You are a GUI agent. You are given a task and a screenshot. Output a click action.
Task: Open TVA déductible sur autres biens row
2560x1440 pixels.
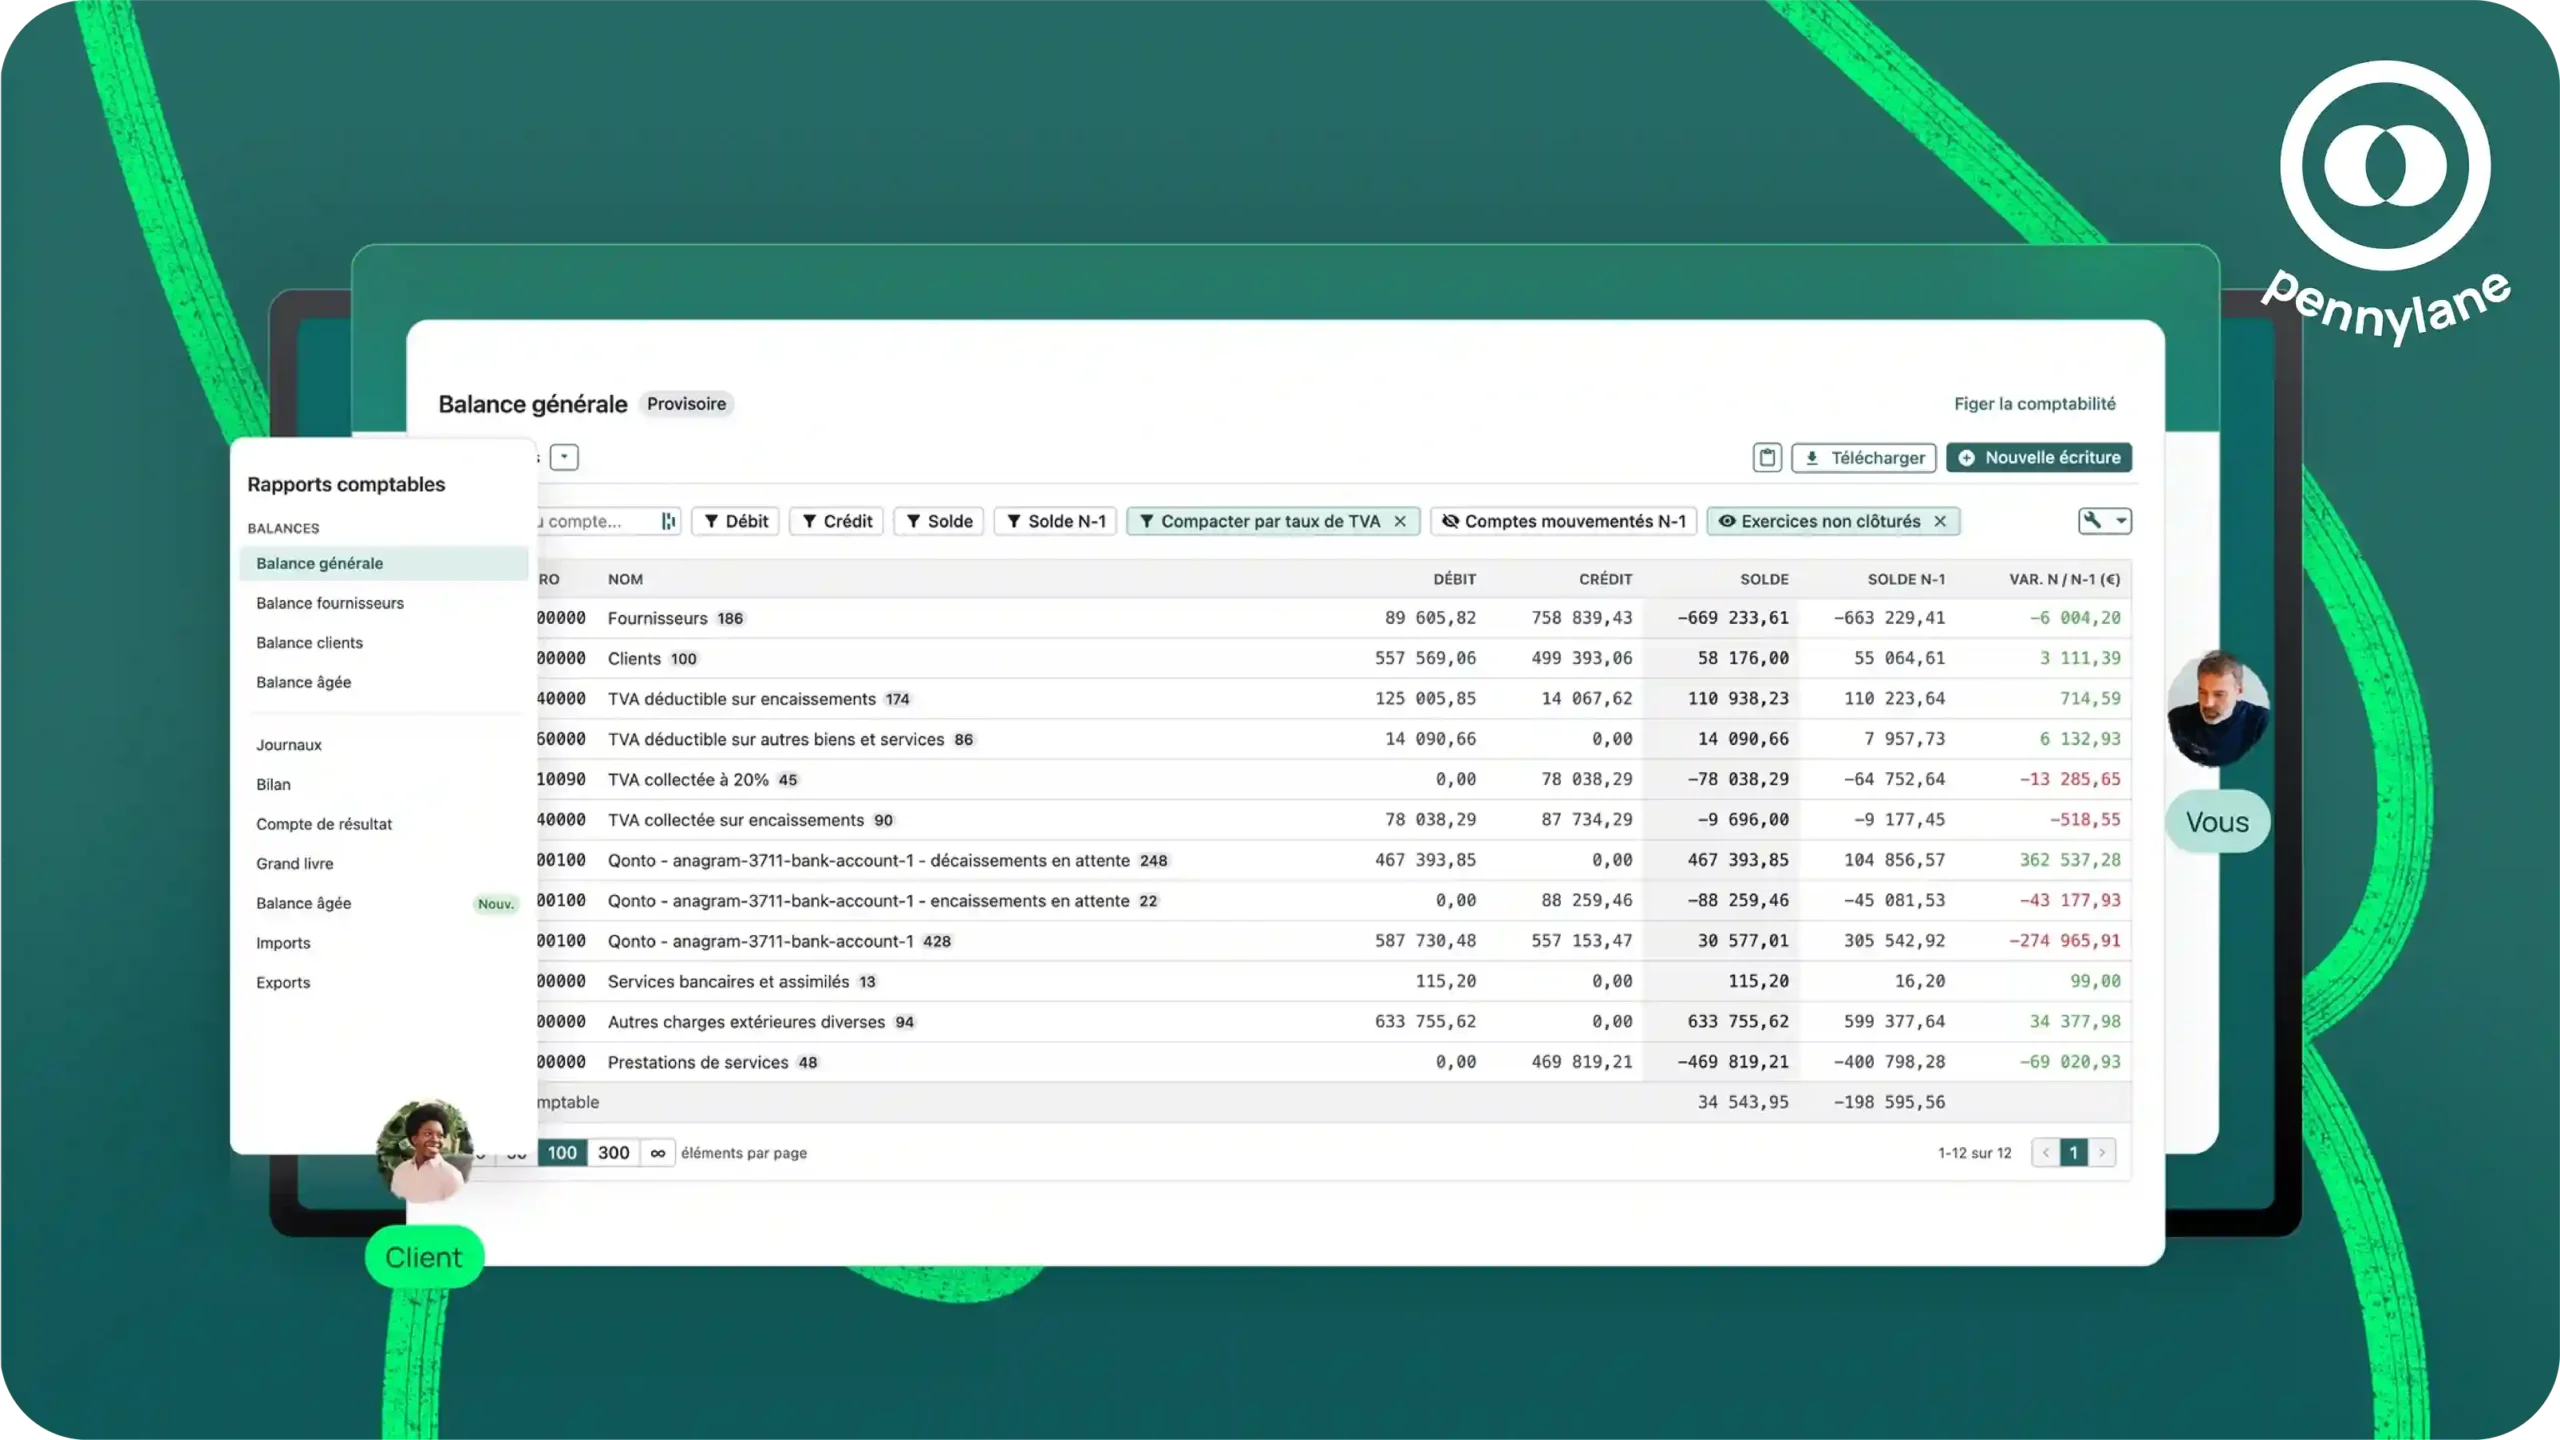[1334, 739]
